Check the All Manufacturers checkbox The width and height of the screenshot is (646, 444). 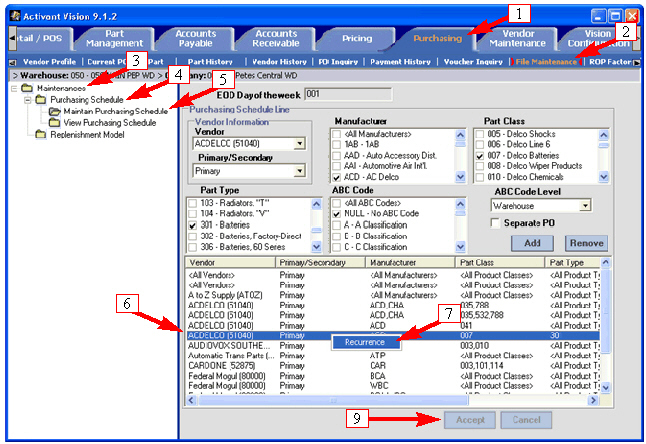coord(337,134)
